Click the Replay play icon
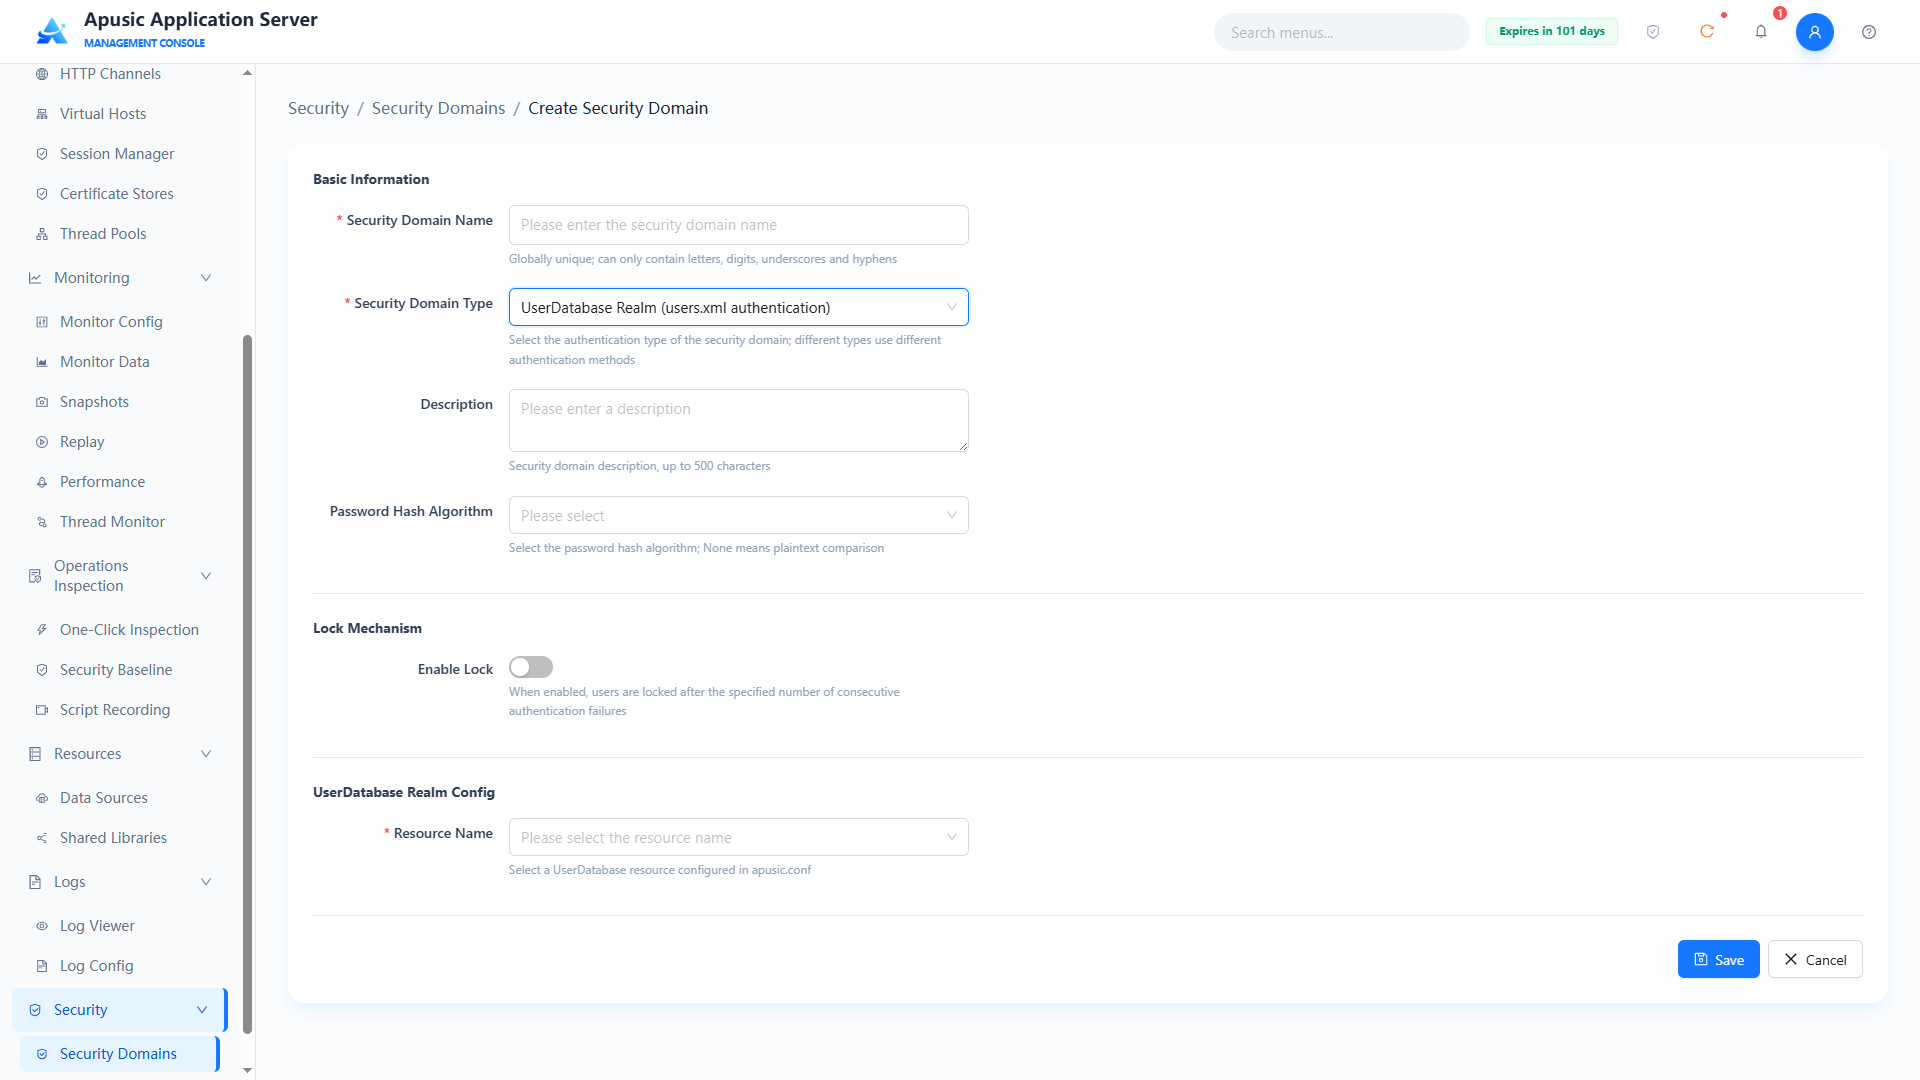The image size is (1920, 1080). (x=42, y=442)
